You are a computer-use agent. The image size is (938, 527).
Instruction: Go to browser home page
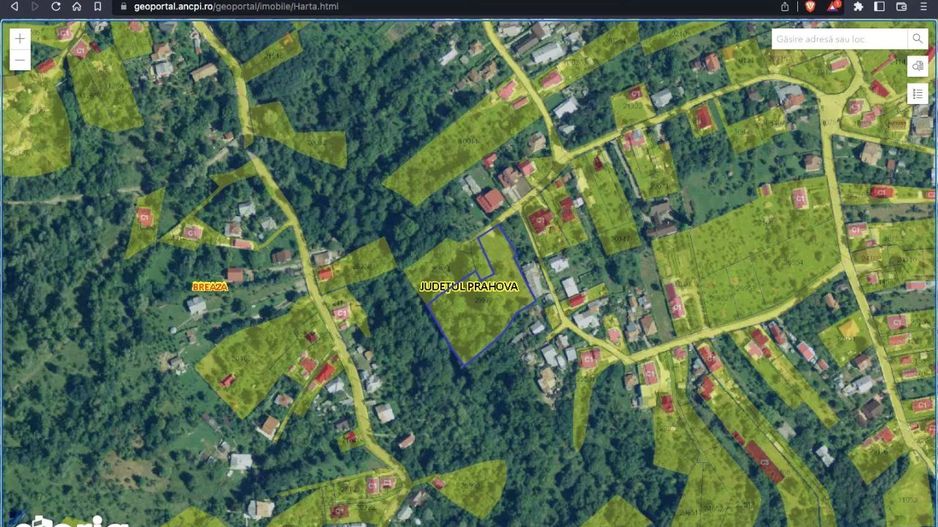(76, 6)
